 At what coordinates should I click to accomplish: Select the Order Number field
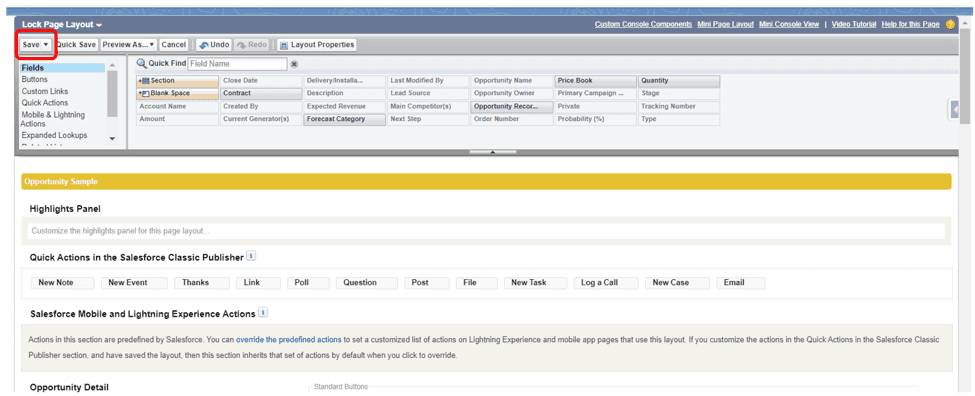click(512, 119)
